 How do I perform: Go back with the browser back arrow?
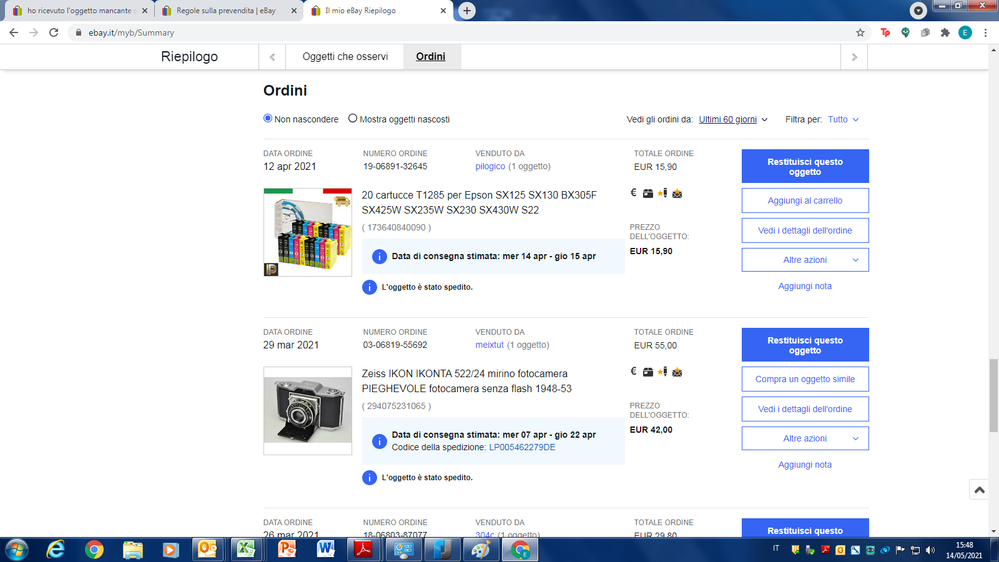point(13,32)
